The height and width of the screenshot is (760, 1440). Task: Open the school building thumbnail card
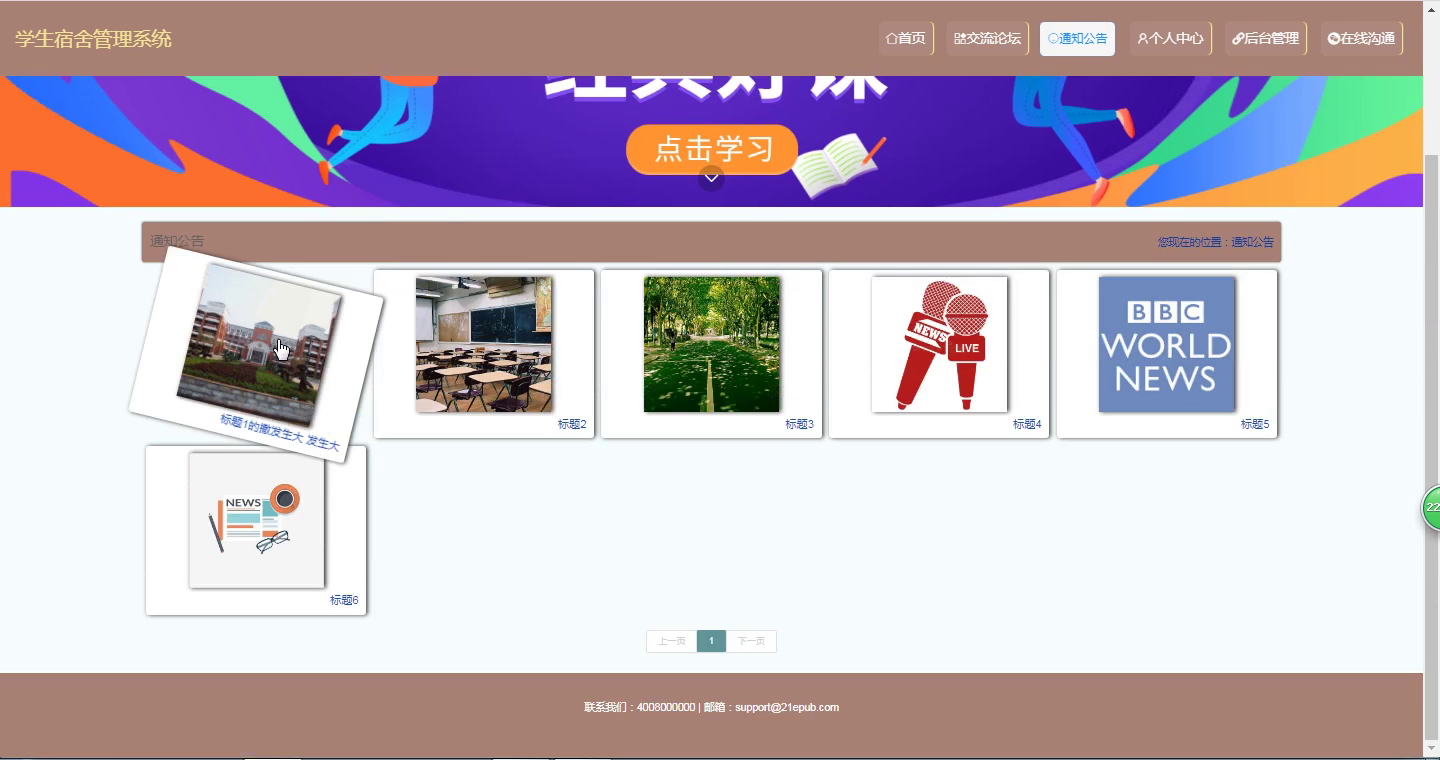[x=259, y=345]
